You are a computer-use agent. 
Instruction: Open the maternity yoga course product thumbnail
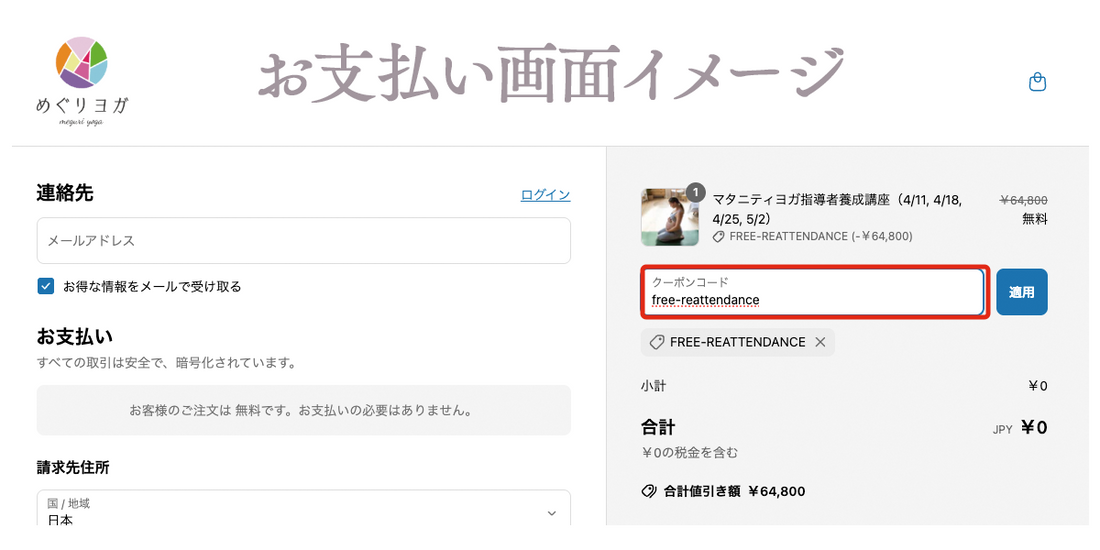pos(669,217)
